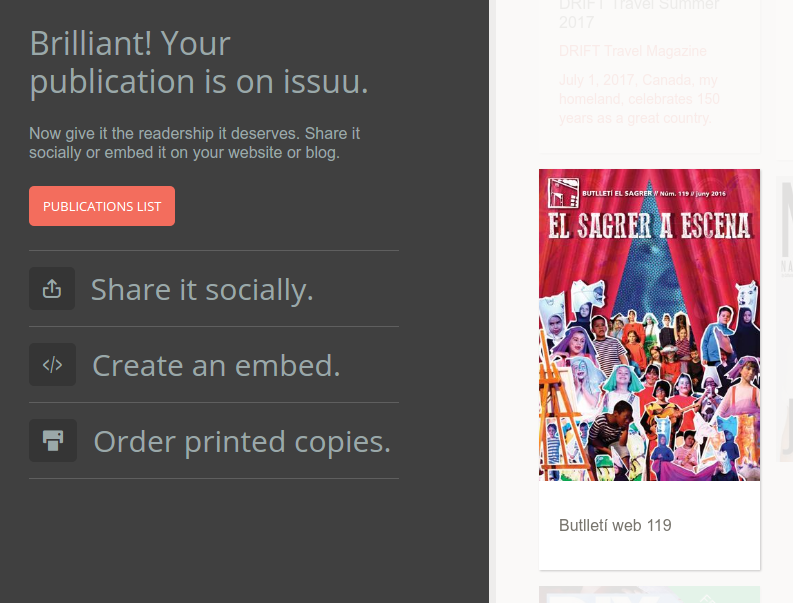Viewport: 793px width, 603px height.
Task: Open the cropped publication on the right edge
Action: point(785,310)
